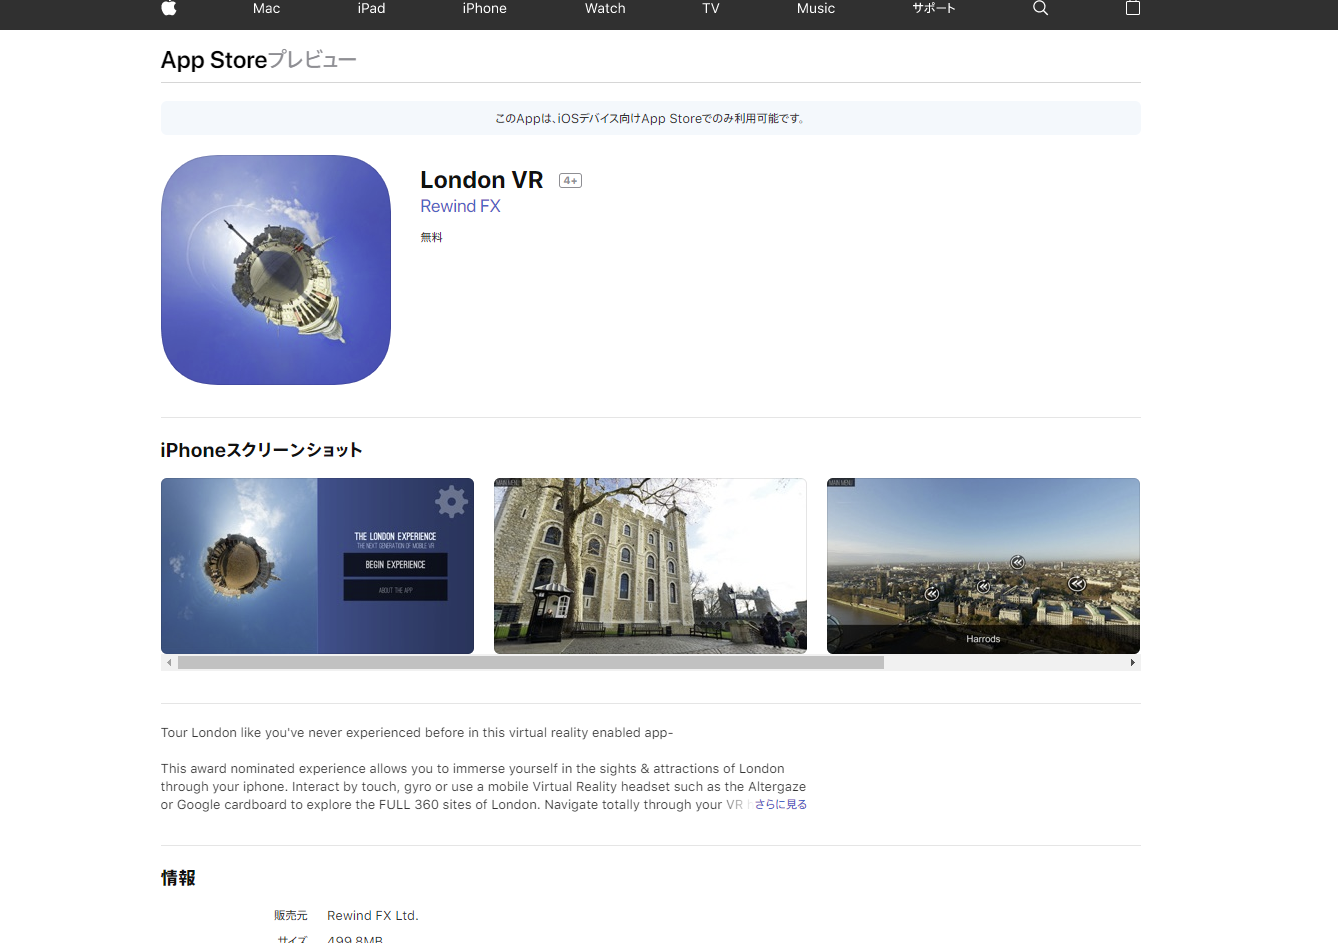The width and height of the screenshot is (1338, 943).
Task: Click the London VR app icon
Action: tap(276, 270)
